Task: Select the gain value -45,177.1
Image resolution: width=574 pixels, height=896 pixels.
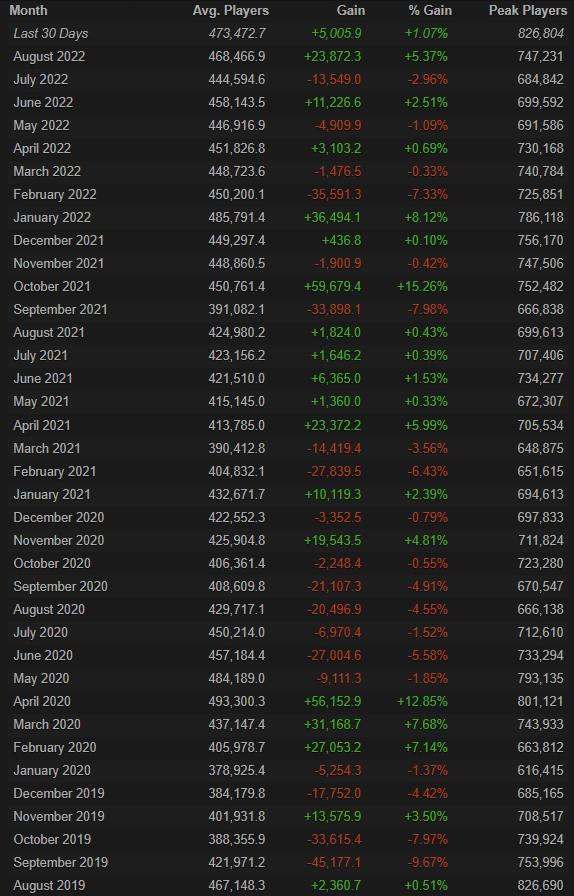Action: (334, 862)
